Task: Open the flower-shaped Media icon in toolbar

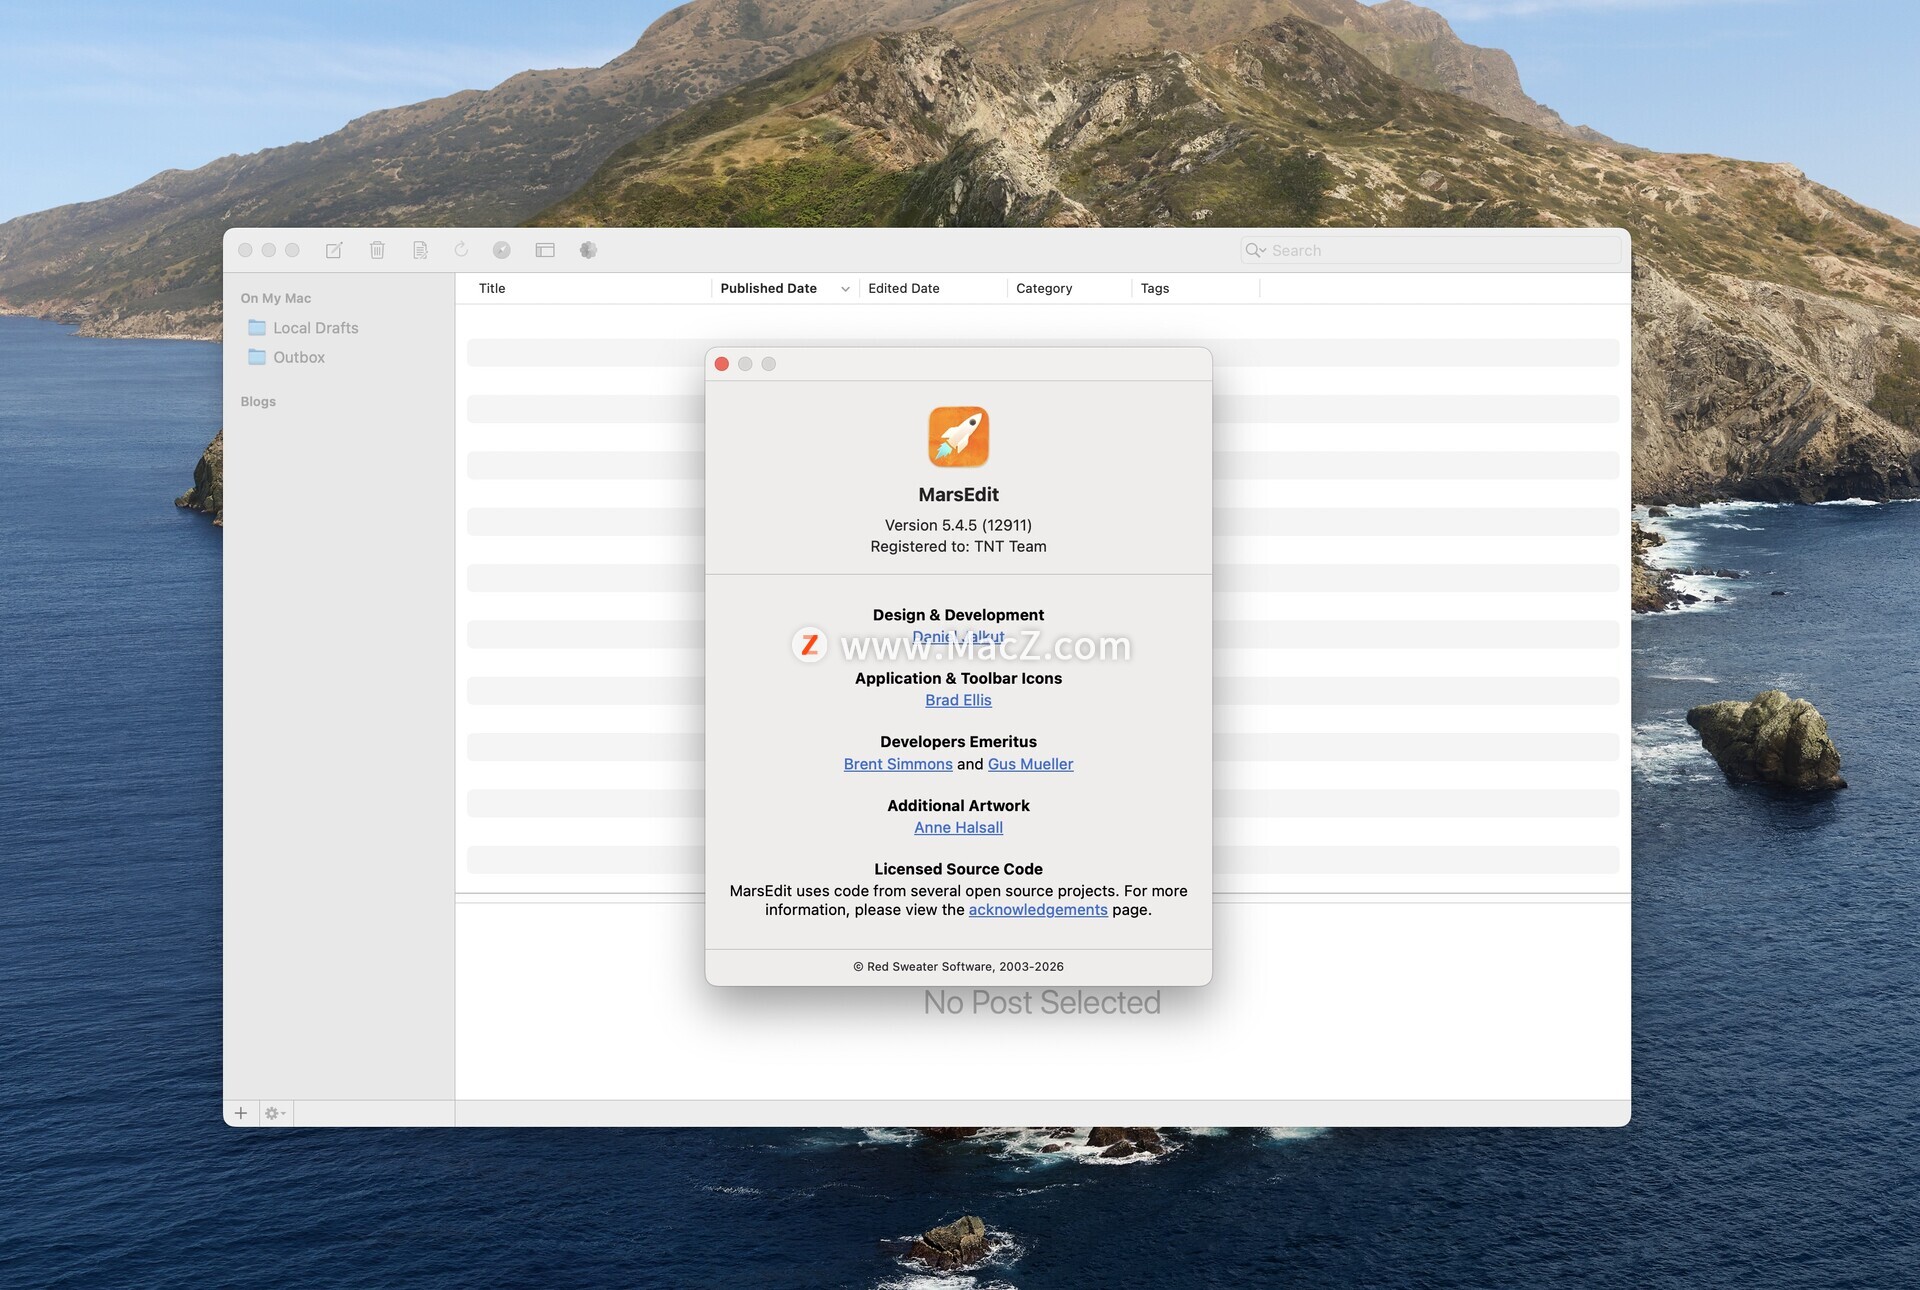Action: tap(588, 250)
